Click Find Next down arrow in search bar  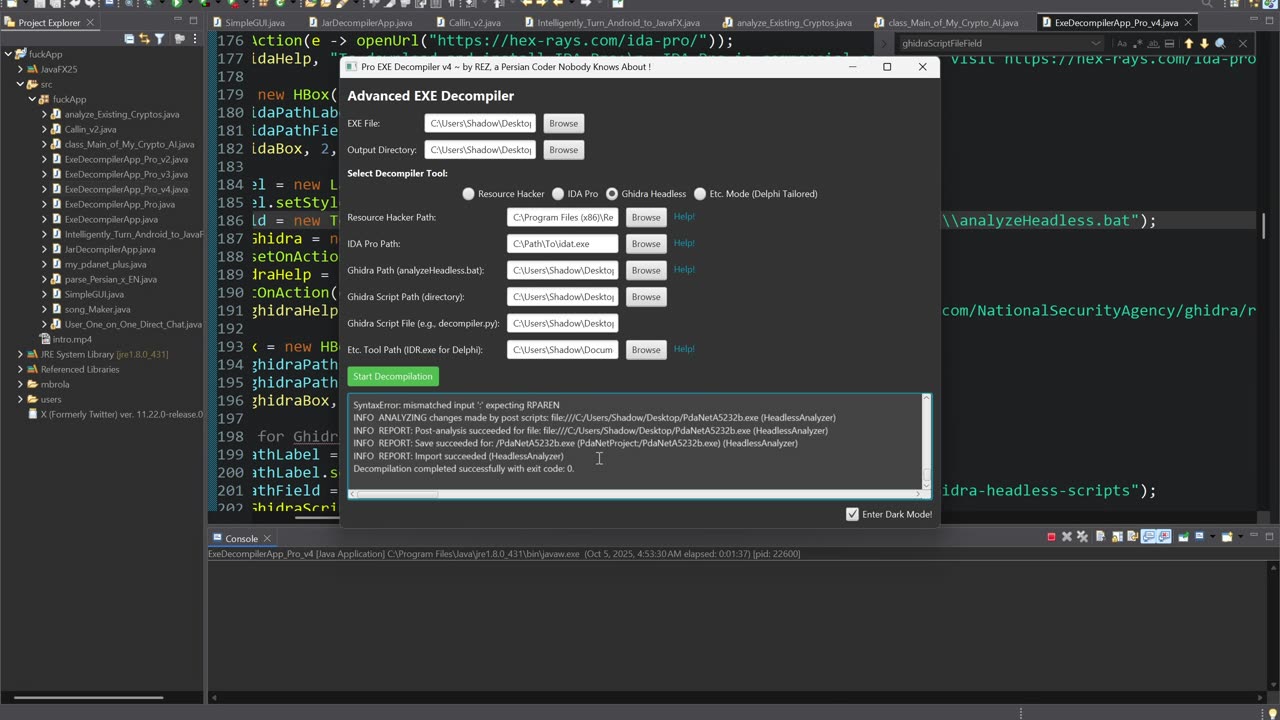(x=1204, y=43)
